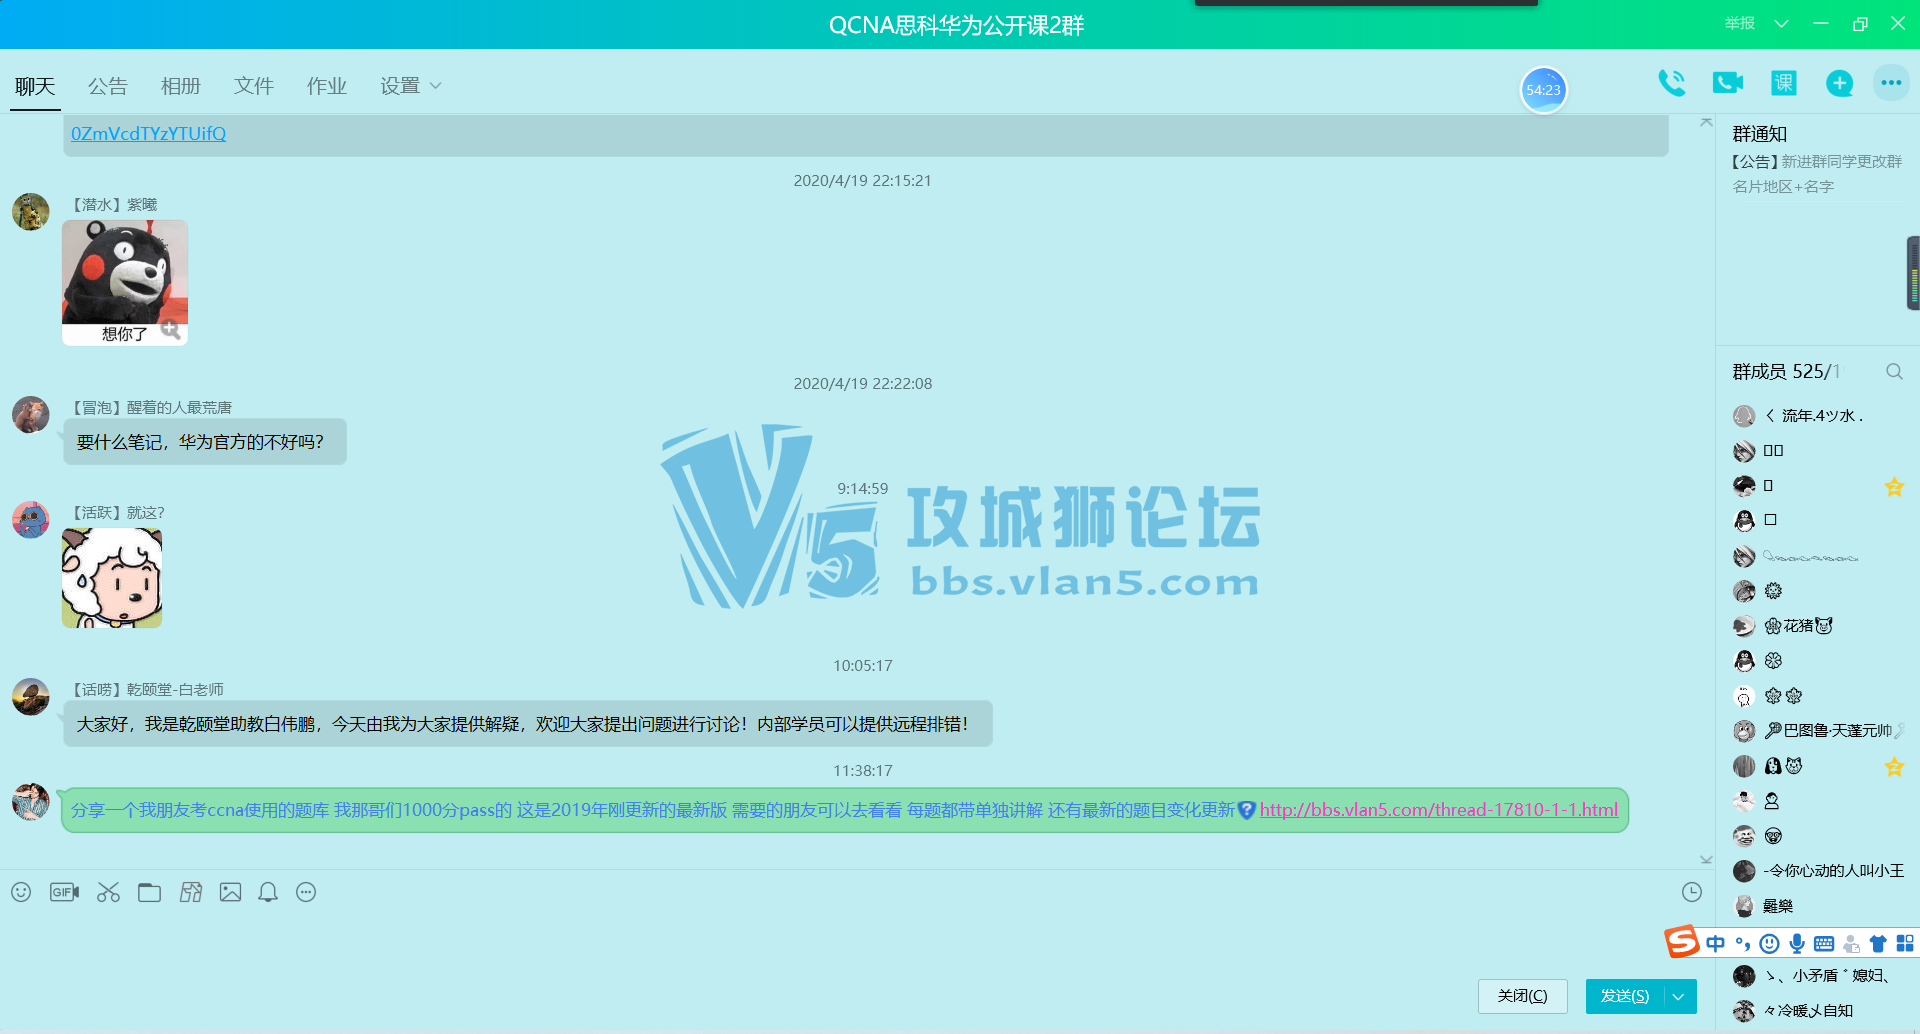Click the icon between folder and image icons
The image size is (1920, 1034).
(x=191, y=892)
